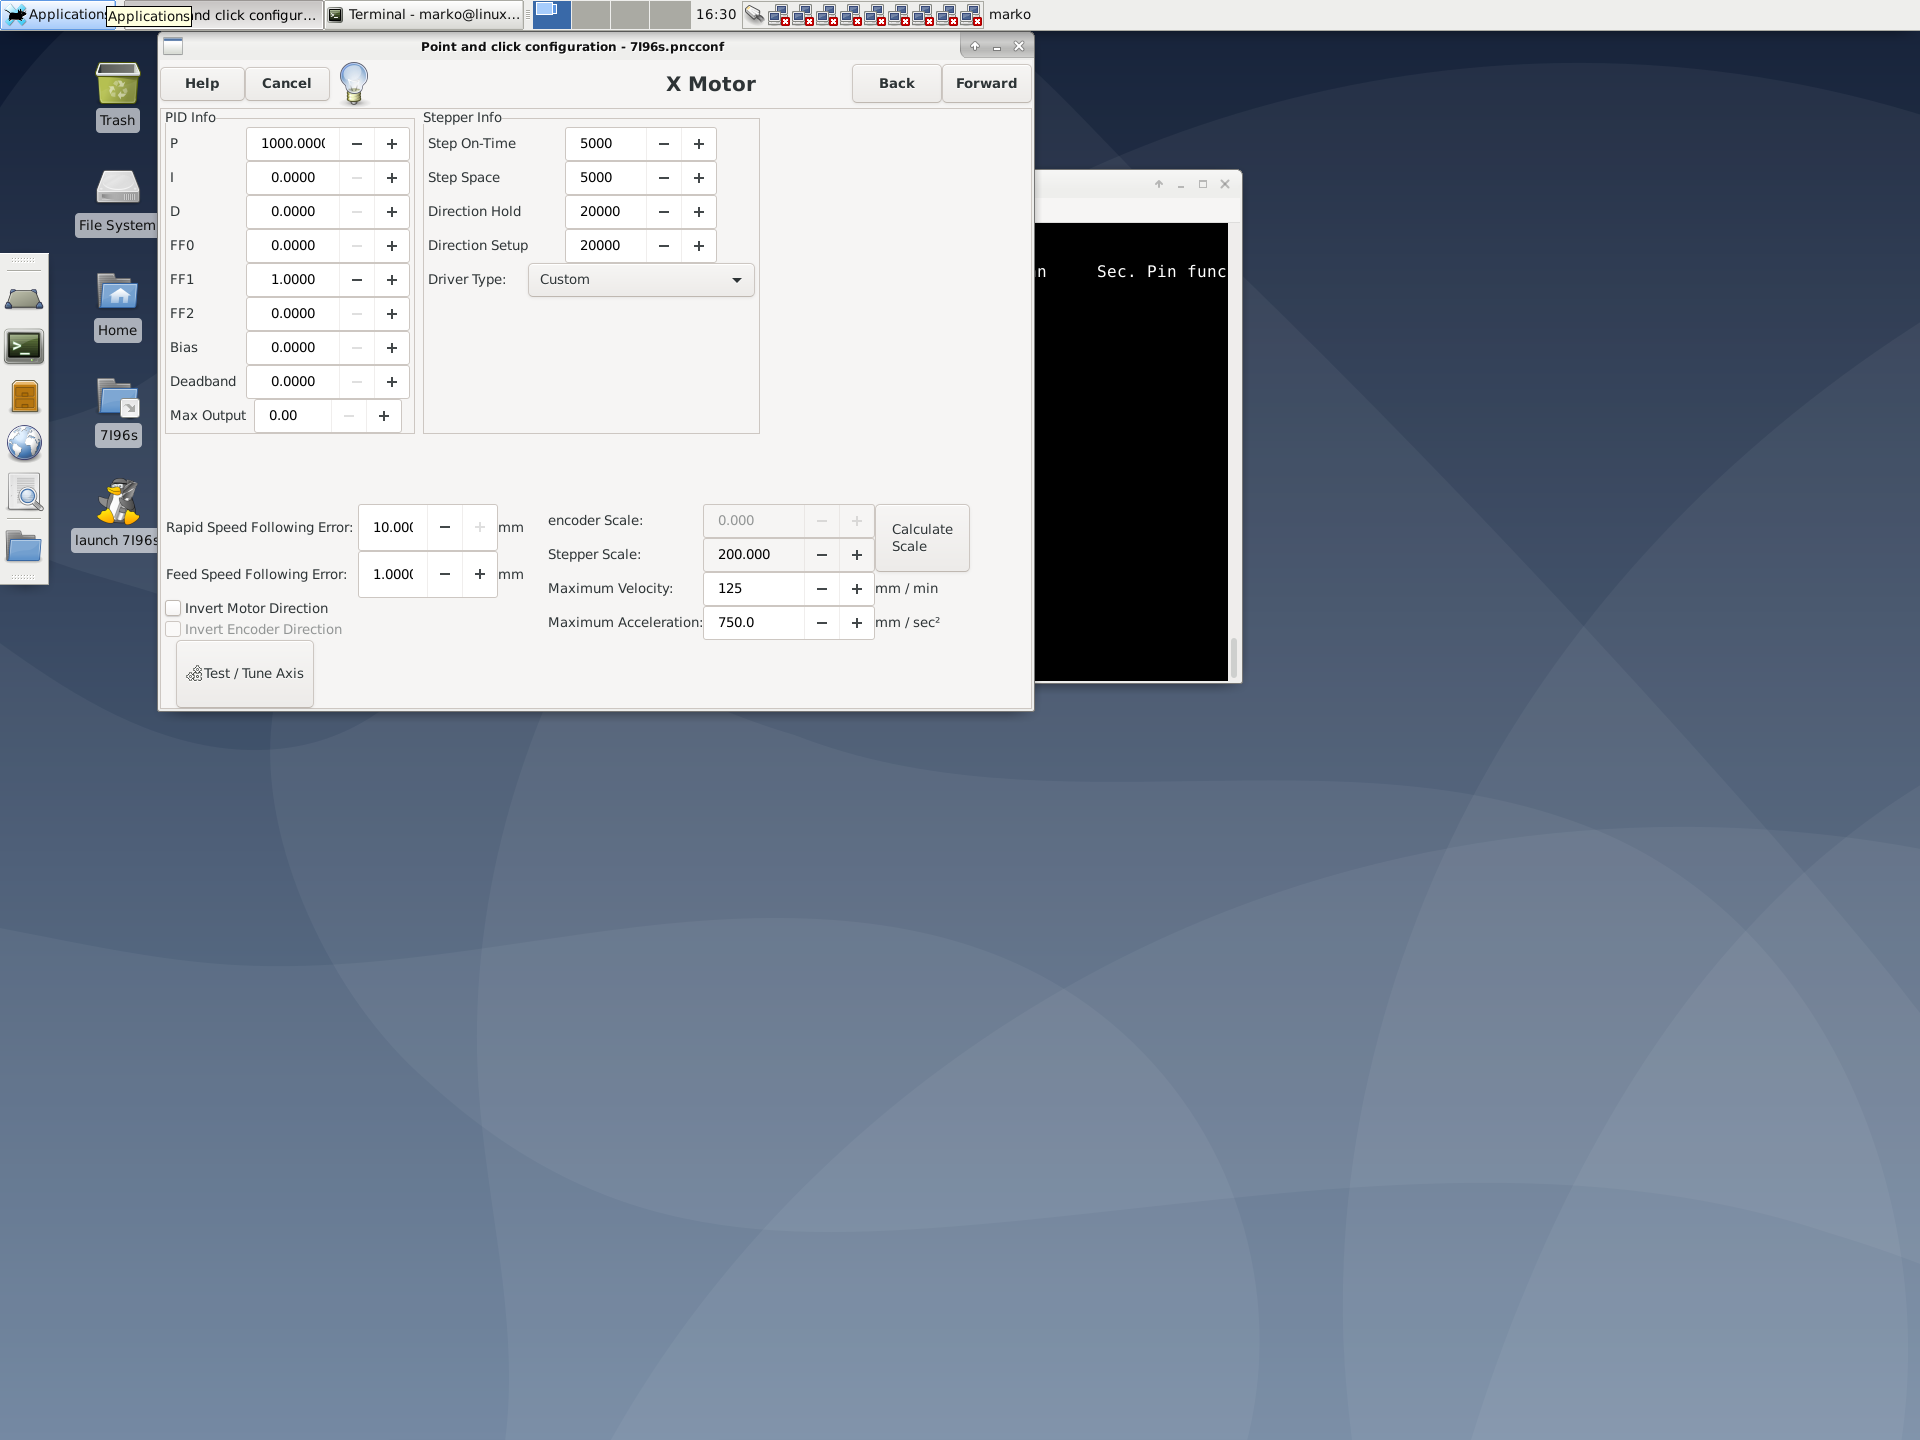The width and height of the screenshot is (1920, 1440).
Task: Click the 16:30 clock in the panel
Action: 716,14
